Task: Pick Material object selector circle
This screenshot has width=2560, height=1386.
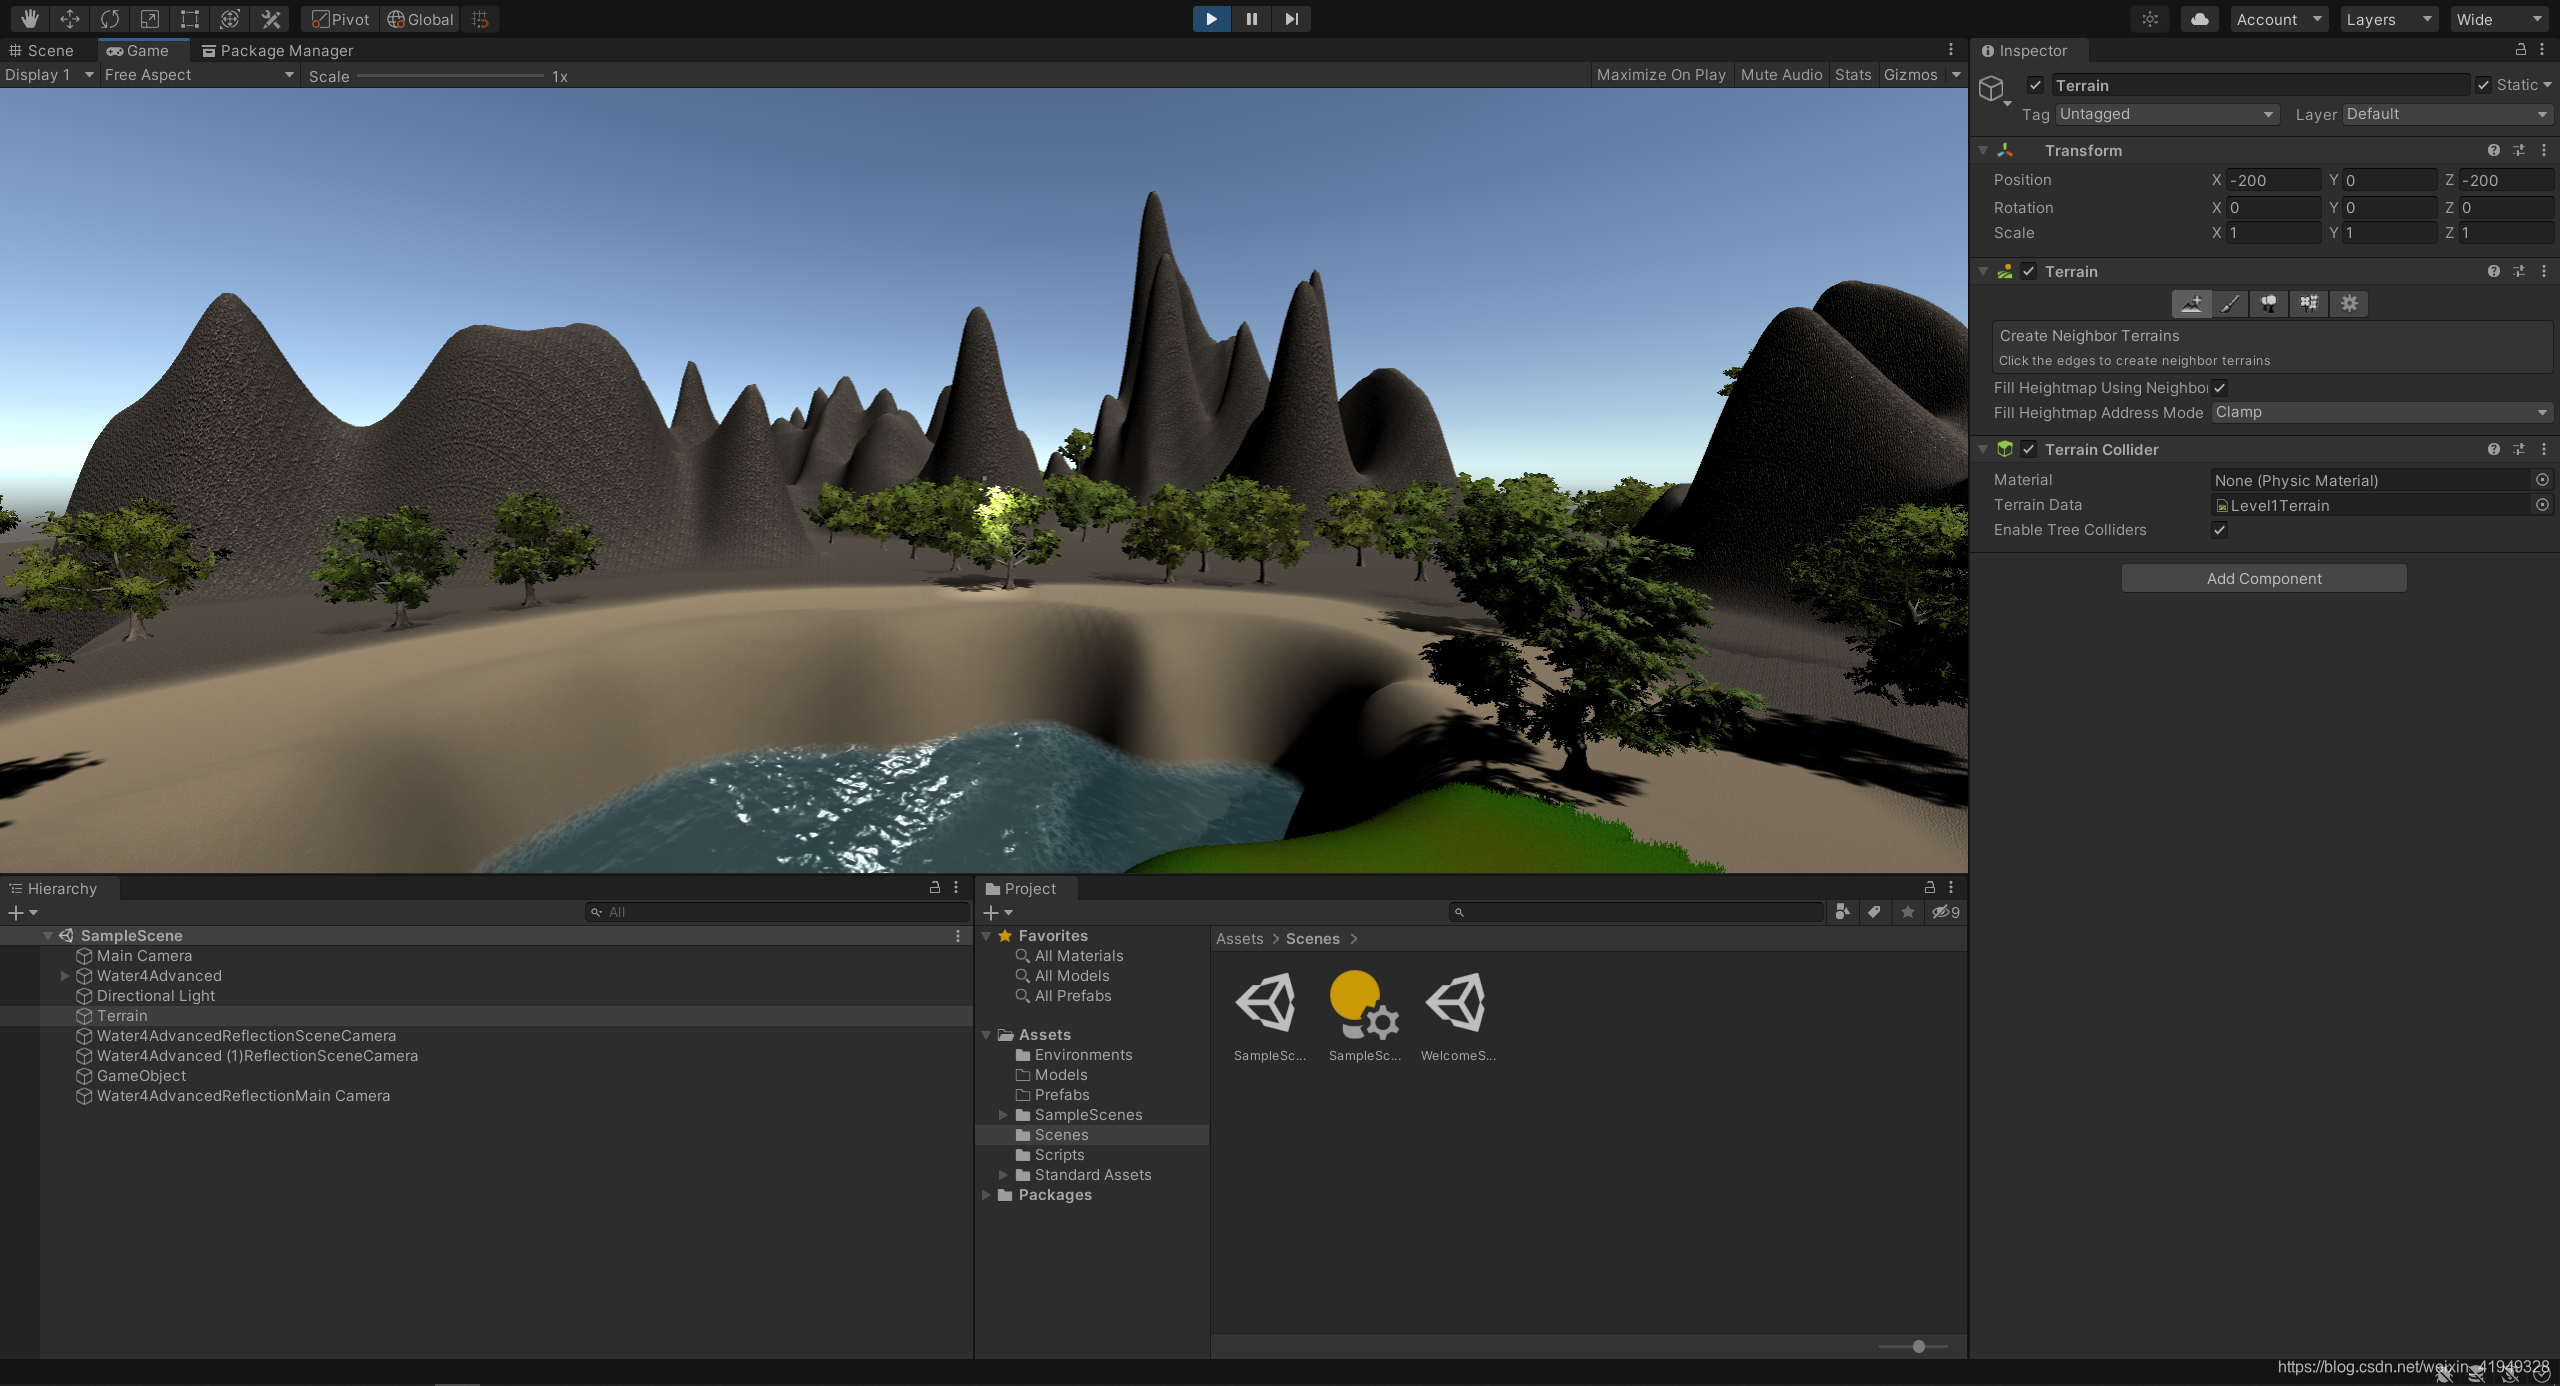Action: pos(2542,480)
